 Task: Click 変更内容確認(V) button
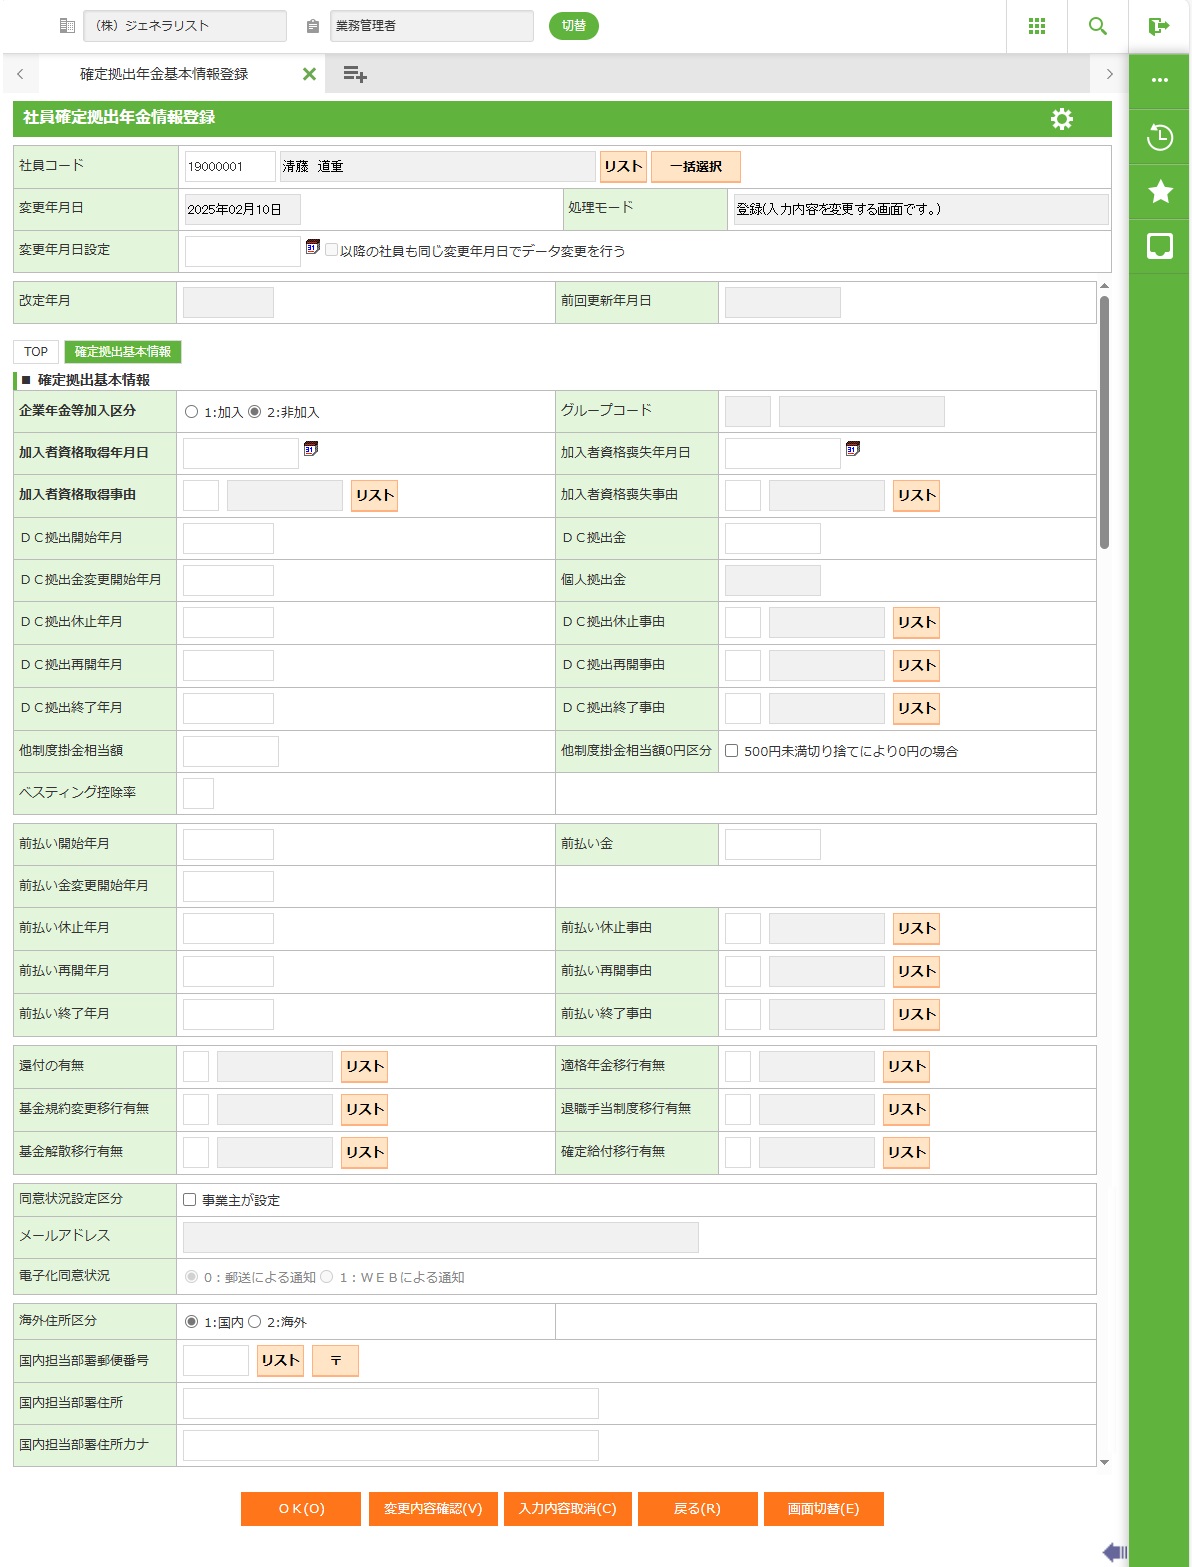pos(433,1509)
